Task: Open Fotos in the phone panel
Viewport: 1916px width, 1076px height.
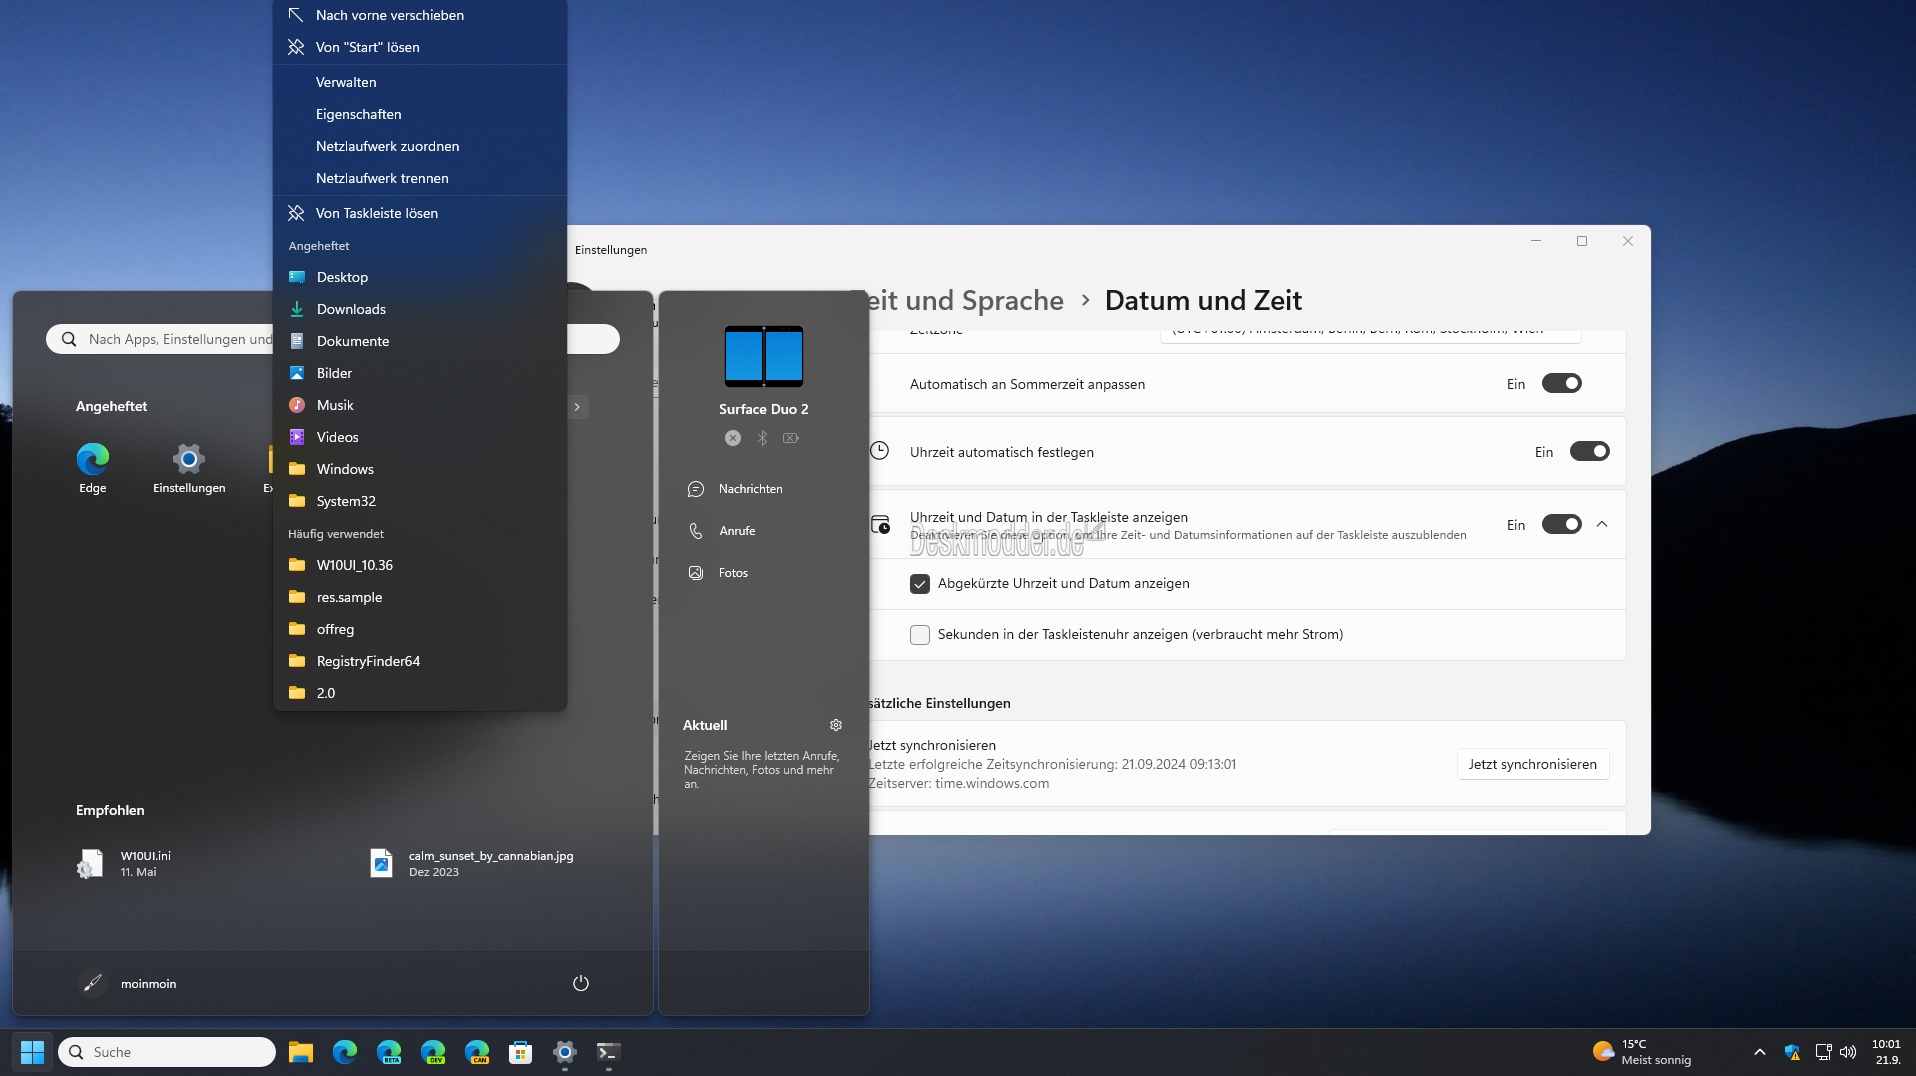Action: coord(732,573)
